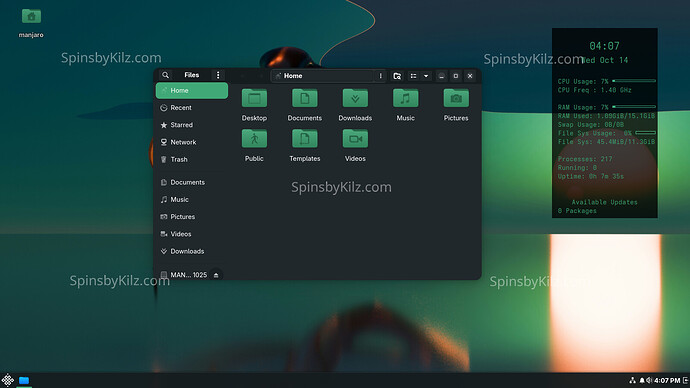This screenshot has width=690, height=388.
Task: Click the File Sys: 45.4MiB text on the widget
Action: (606, 142)
